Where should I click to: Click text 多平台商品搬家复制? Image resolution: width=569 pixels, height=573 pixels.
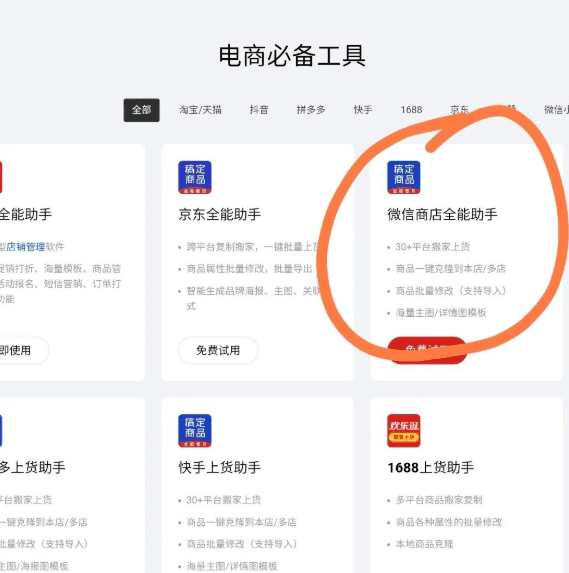pyautogui.click(x=439, y=500)
